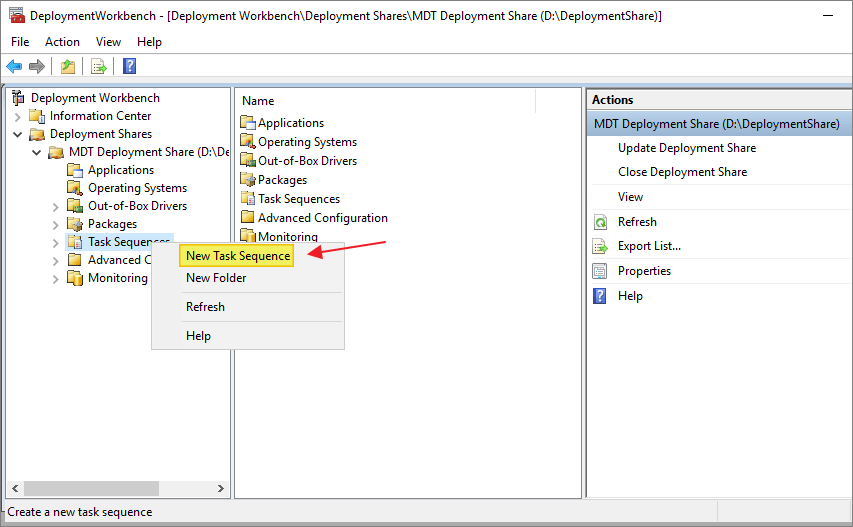This screenshot has height=527, width=853.
Task: Select Applications in the tree pane
Action: (121, 170)
